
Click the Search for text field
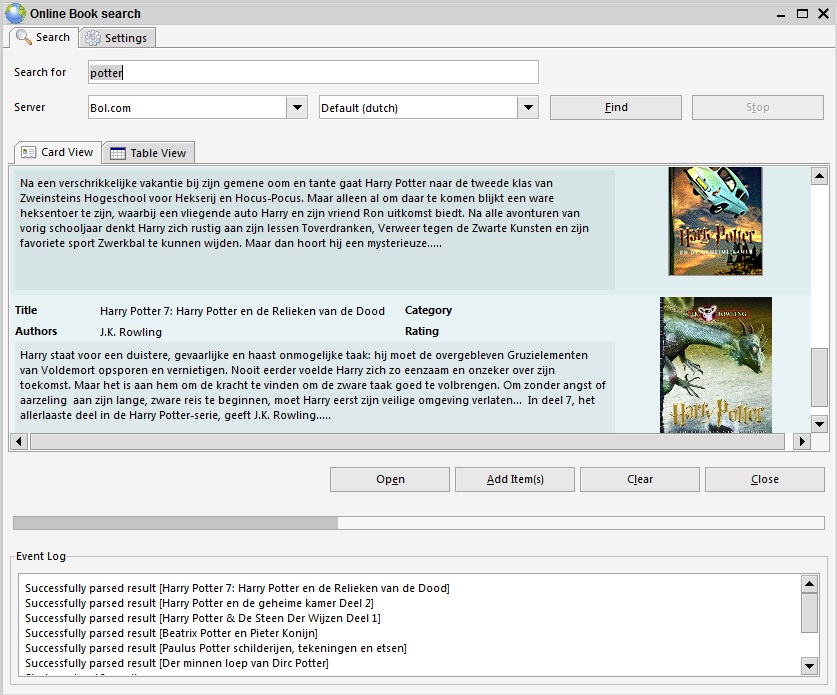pyautogui.click(x=313, y=72)
